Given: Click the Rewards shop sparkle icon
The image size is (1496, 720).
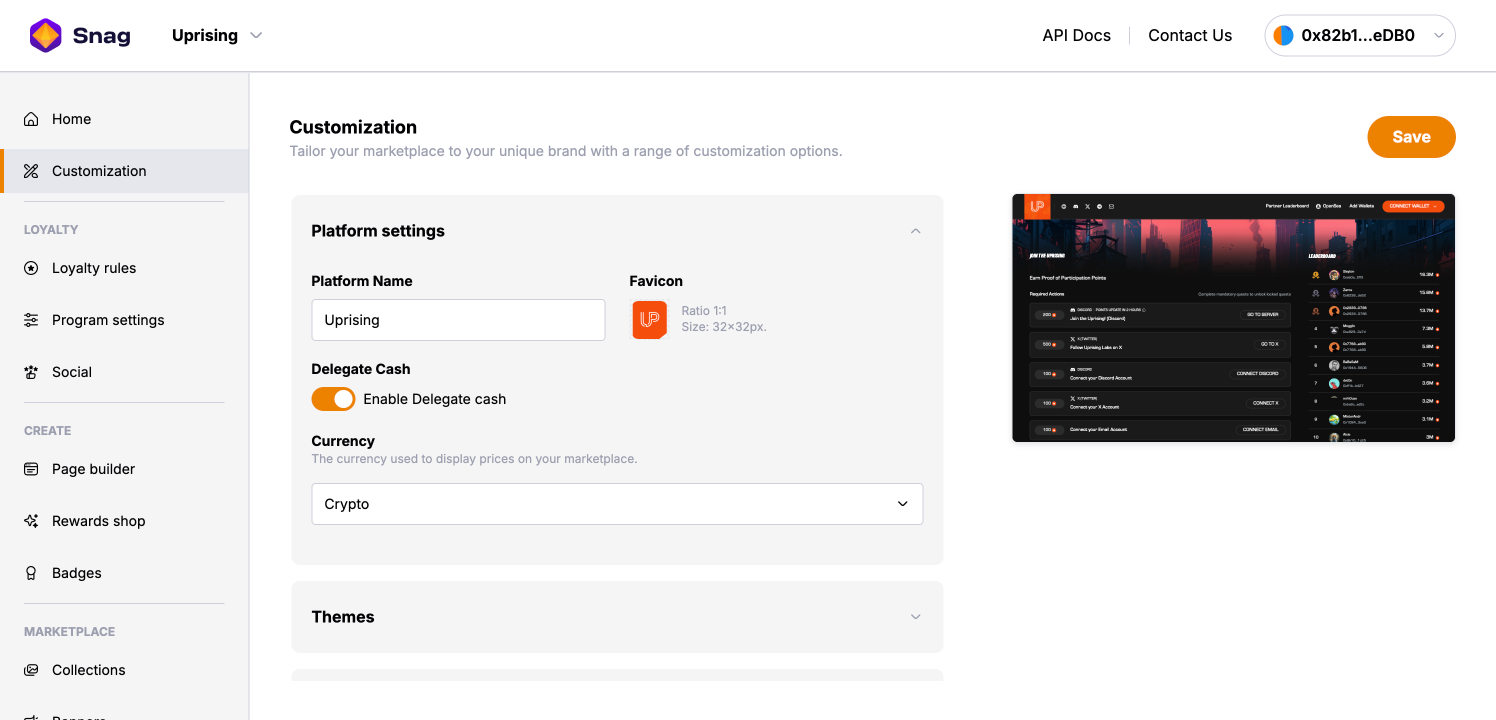Looking at the screenshot, I should coord(31,521).
